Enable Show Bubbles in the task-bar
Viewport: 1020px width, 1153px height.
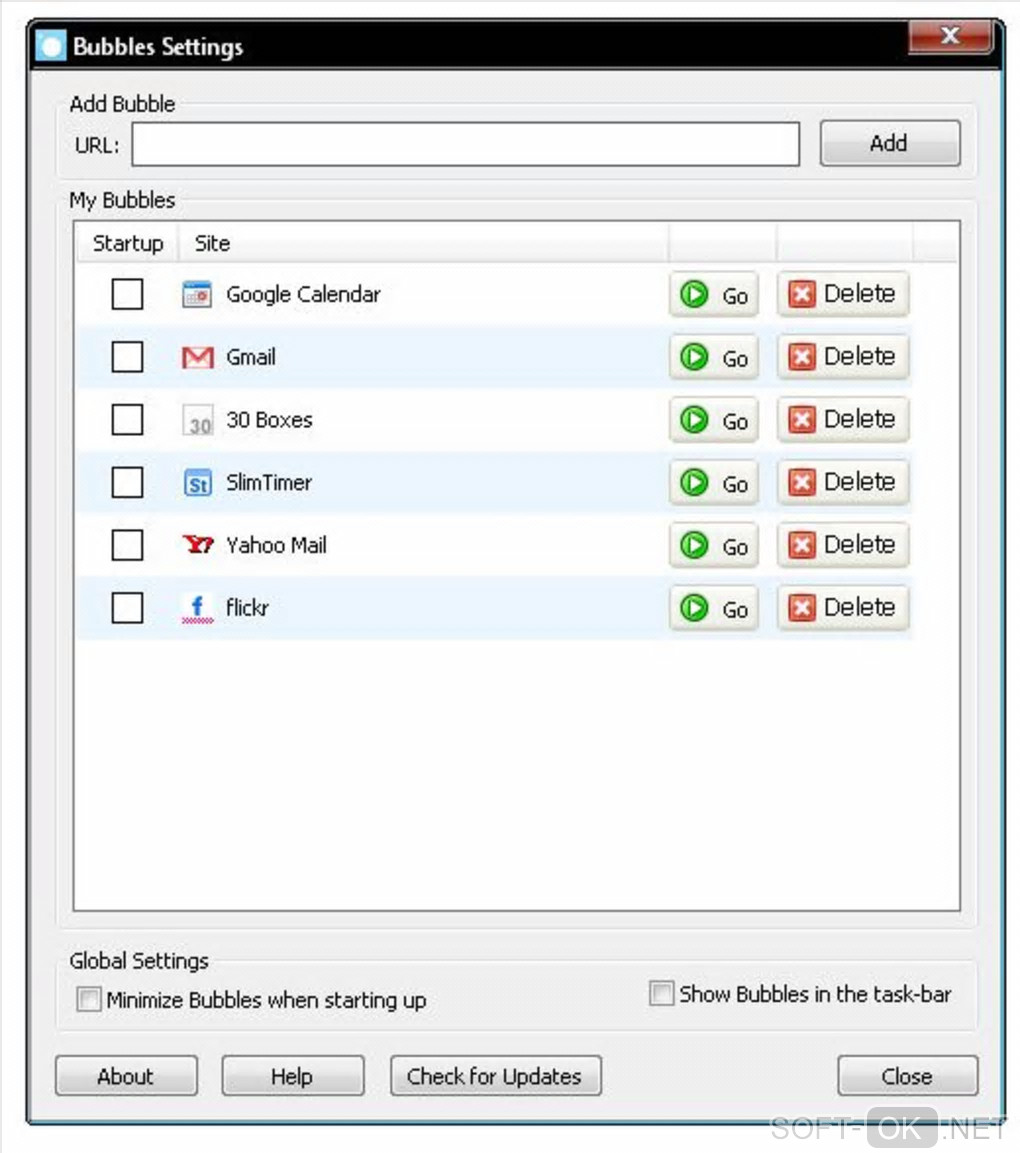(661, 993)
